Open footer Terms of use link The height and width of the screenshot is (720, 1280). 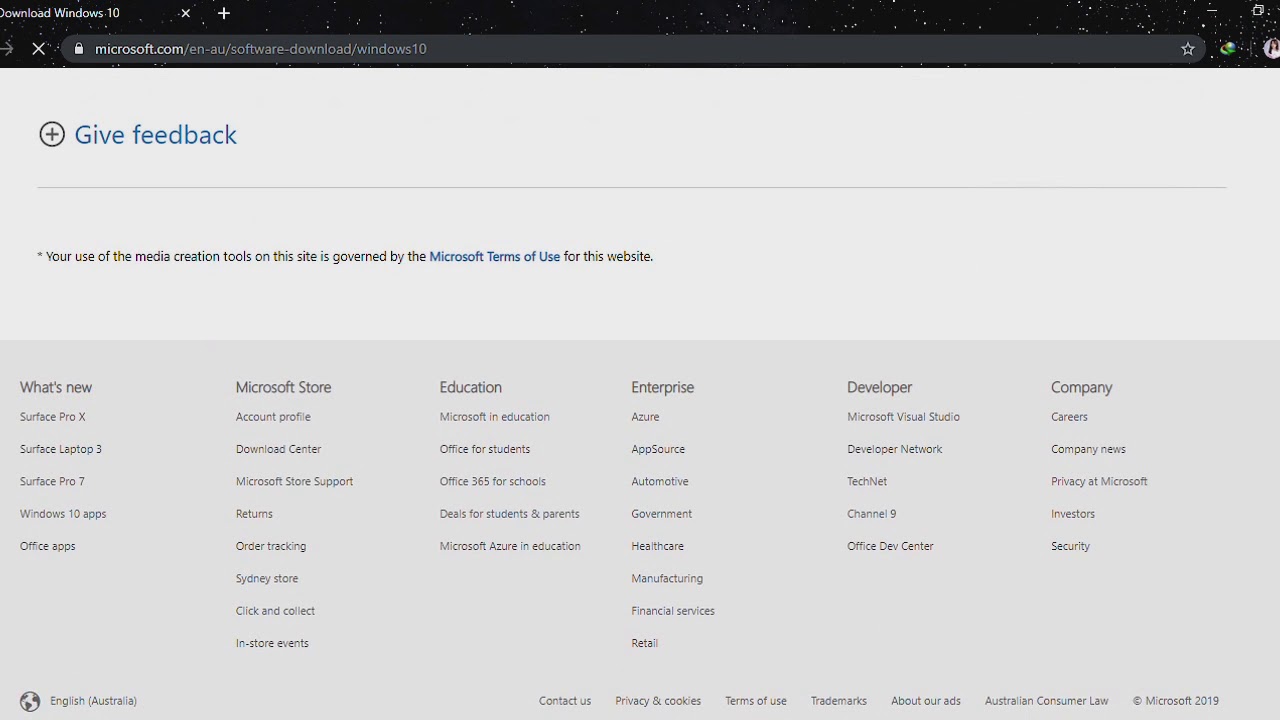click(756, 701)
